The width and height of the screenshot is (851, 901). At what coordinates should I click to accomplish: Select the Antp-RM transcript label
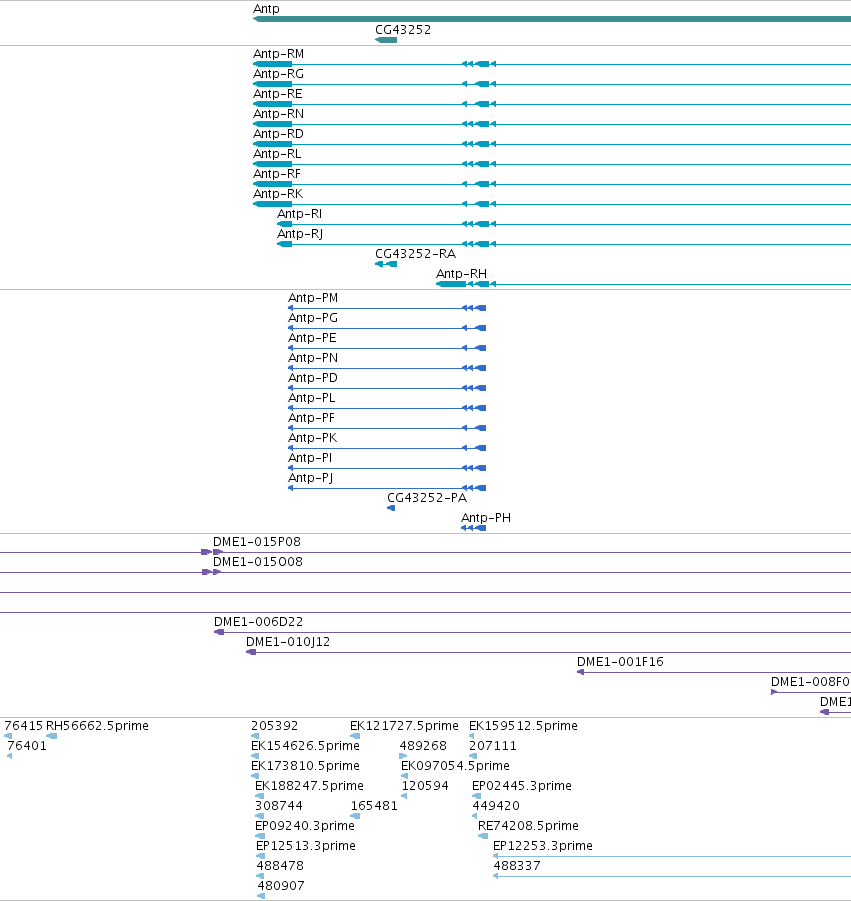[x=279, y=54]
